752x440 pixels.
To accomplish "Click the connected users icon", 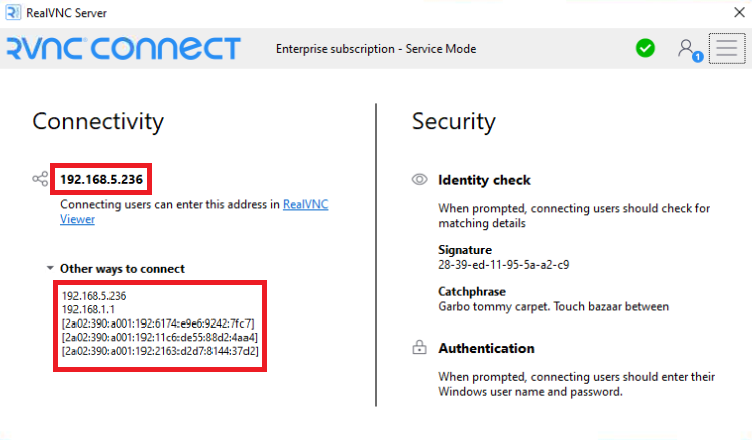I will tap(690, 50).
